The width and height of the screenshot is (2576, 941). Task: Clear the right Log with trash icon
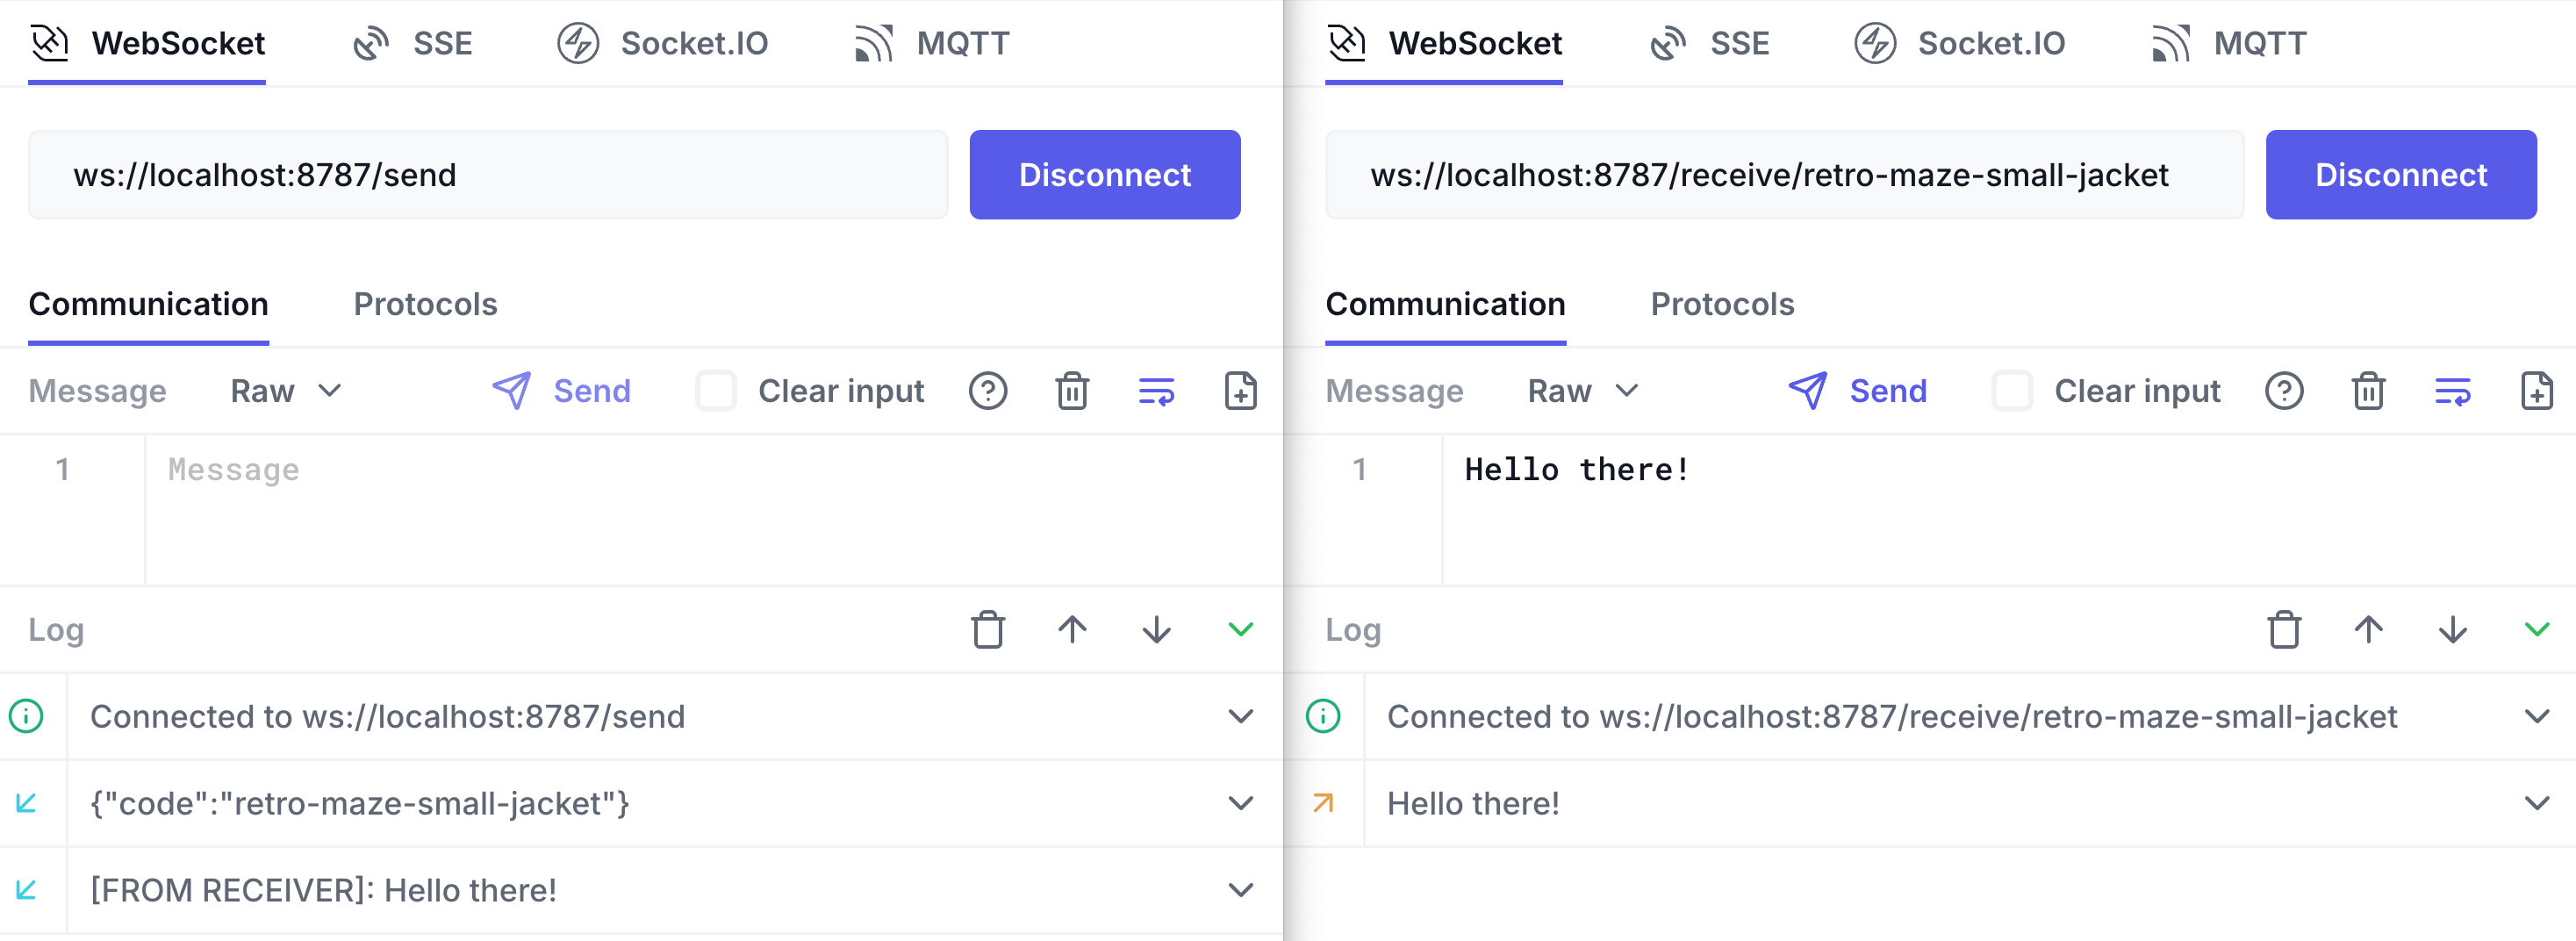(x=2284, y=630)
